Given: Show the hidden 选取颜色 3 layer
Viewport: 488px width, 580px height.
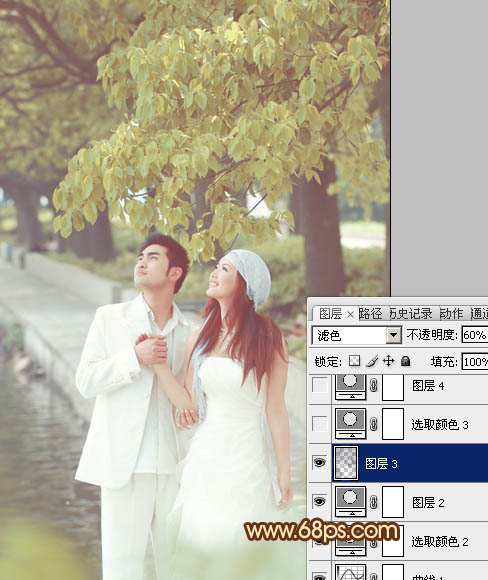Looking at the screenshot, I should tap(320, 424).
